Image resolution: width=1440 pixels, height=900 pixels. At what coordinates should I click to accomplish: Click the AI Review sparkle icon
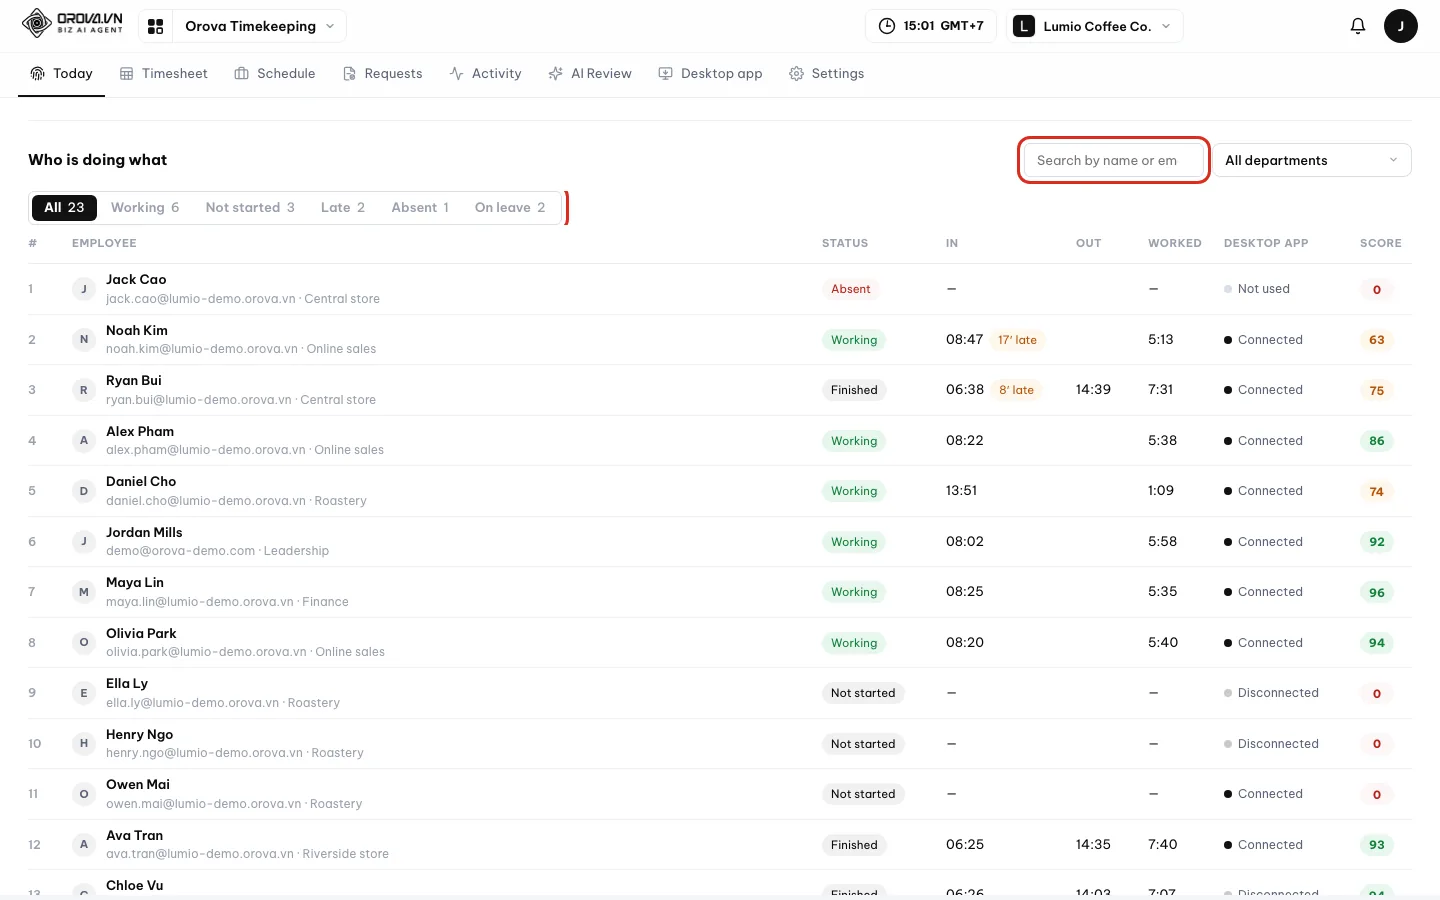click(556, 73)
